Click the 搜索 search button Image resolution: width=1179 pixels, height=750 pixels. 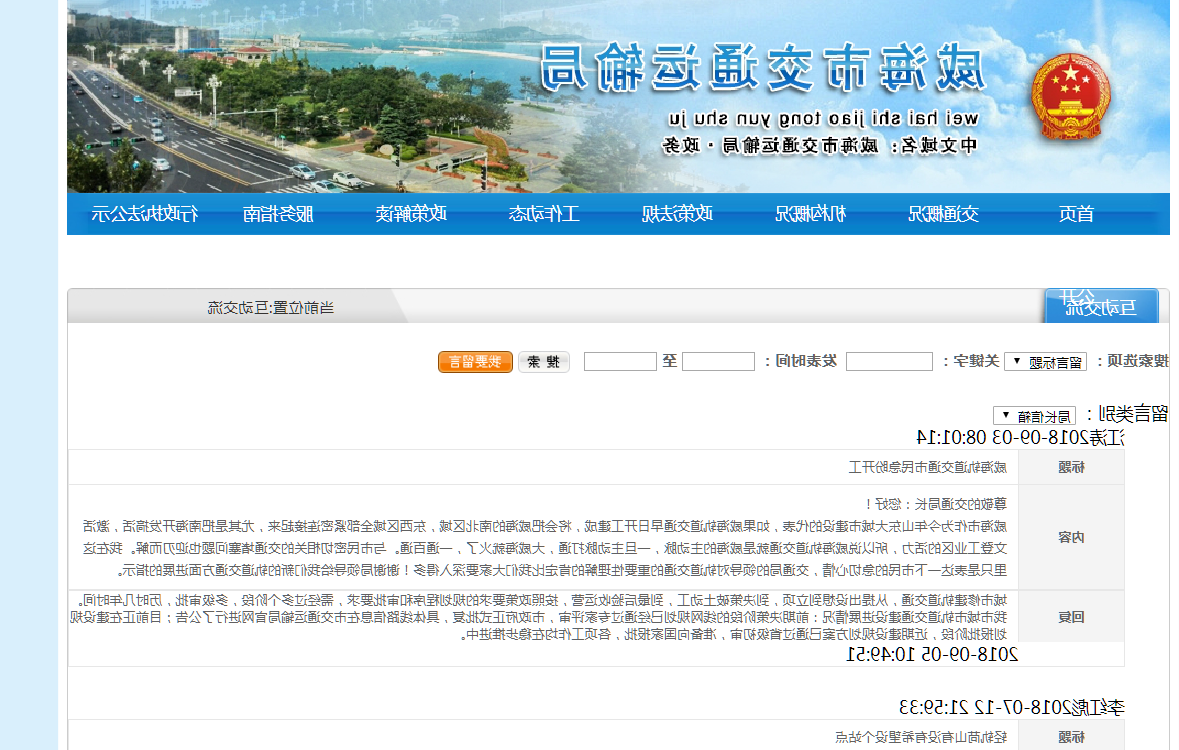544,362
